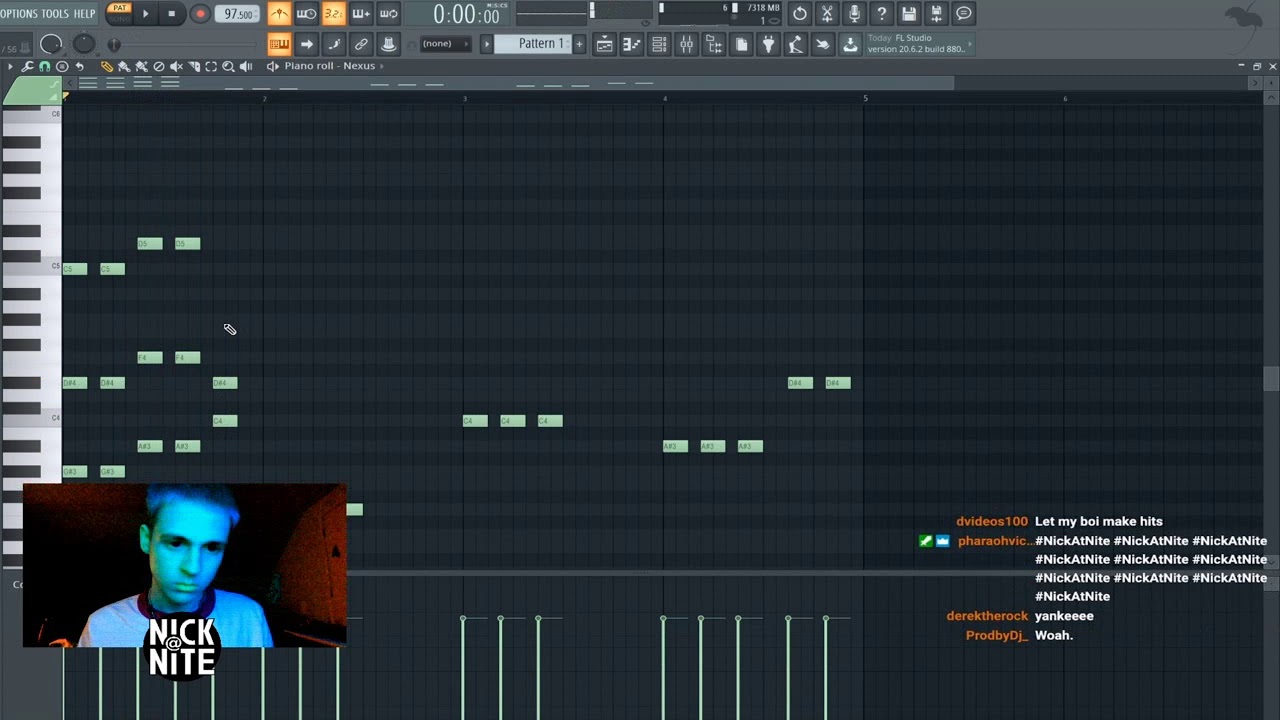Open the TOOLS menu

pyautogui.click(x=55, y=14)
